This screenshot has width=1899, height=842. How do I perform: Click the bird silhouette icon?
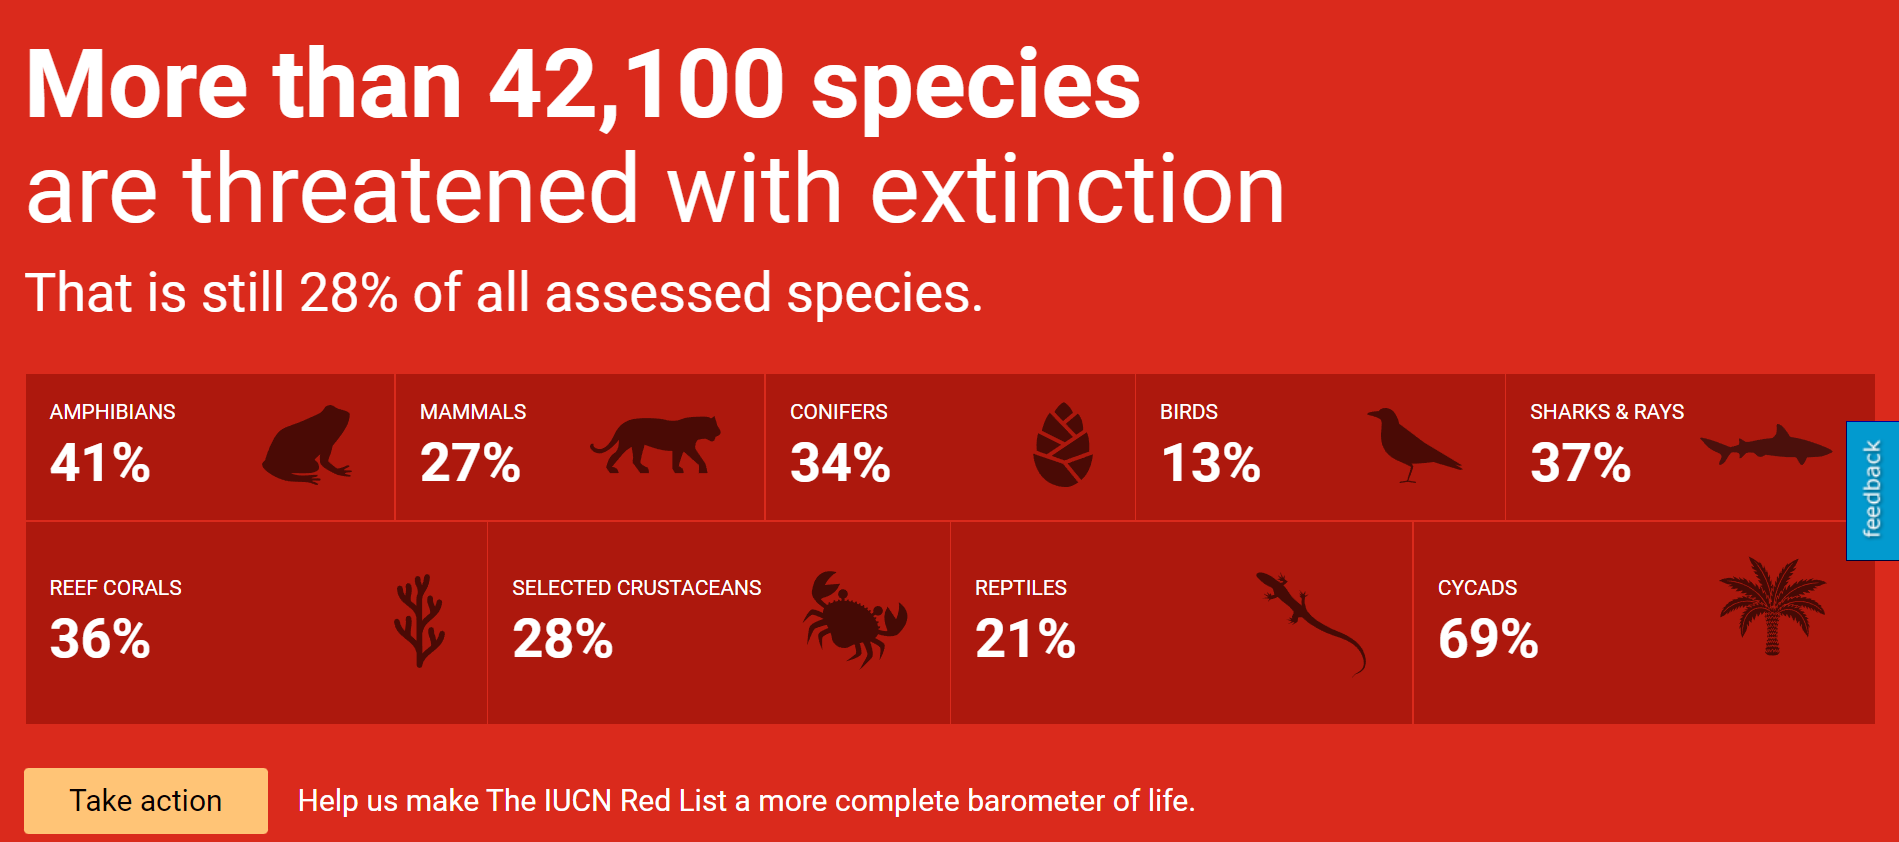click(x=1412, y=445)
